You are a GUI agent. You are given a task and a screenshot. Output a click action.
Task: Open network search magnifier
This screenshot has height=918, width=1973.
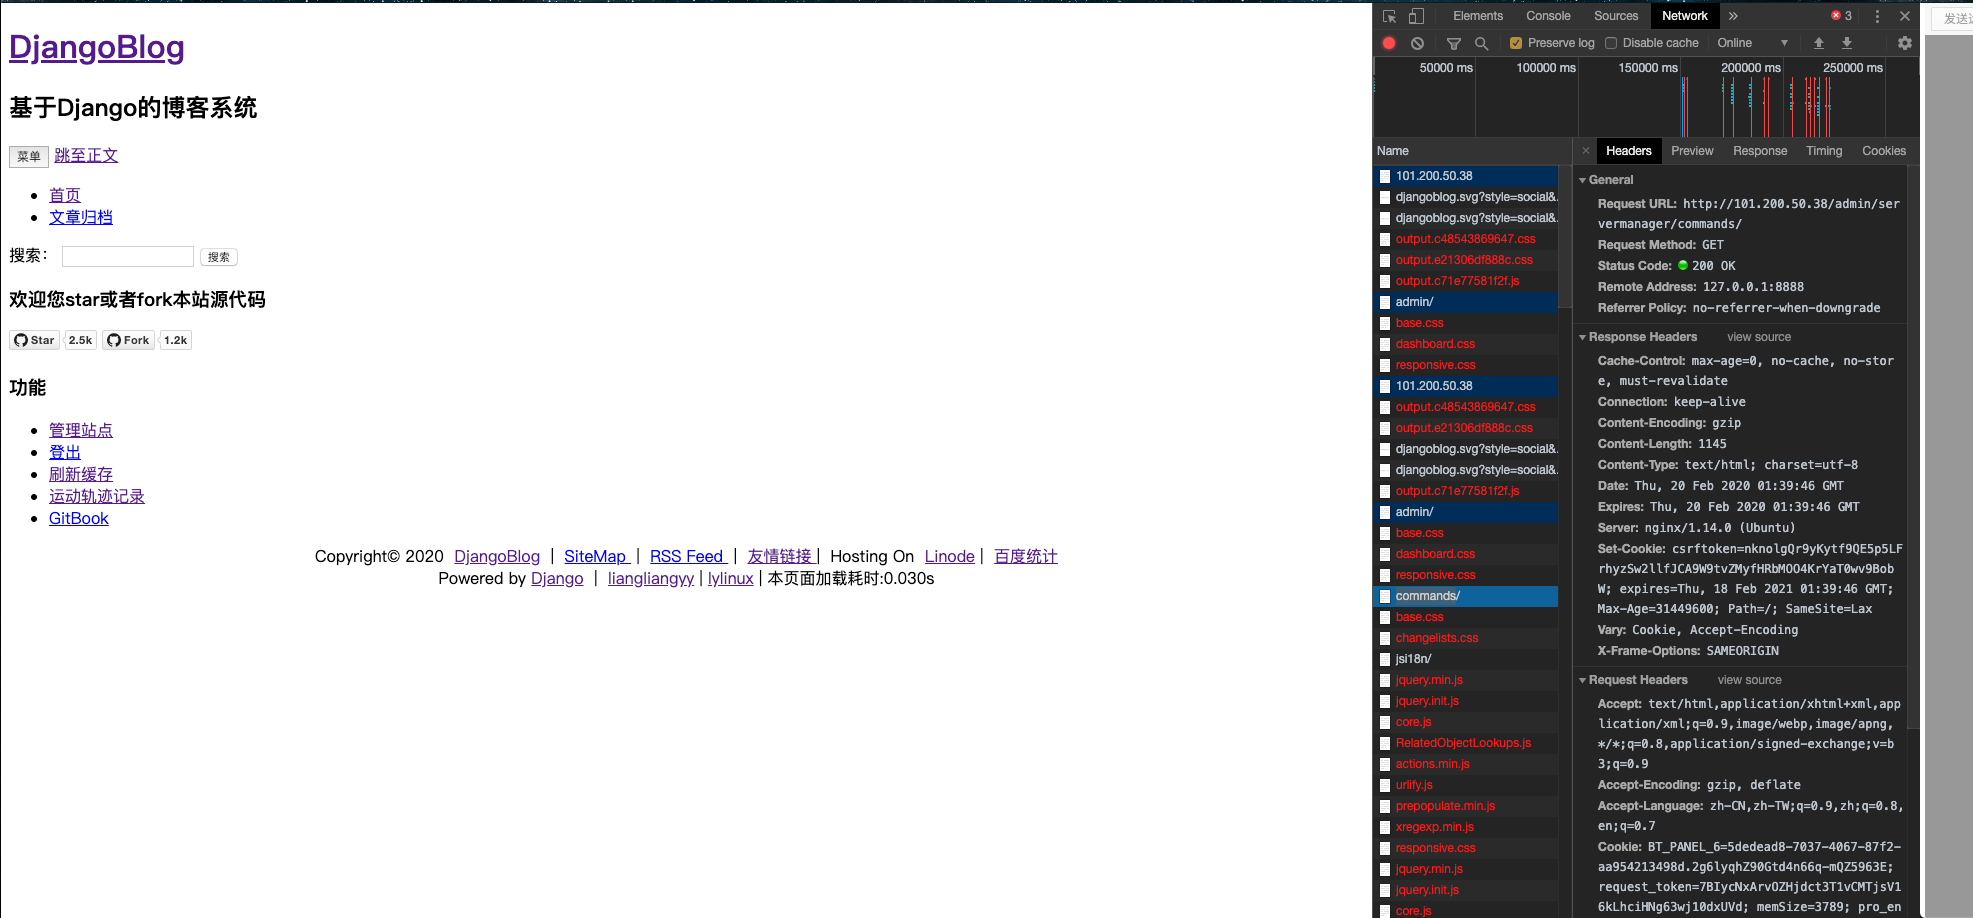[1482, 43]
